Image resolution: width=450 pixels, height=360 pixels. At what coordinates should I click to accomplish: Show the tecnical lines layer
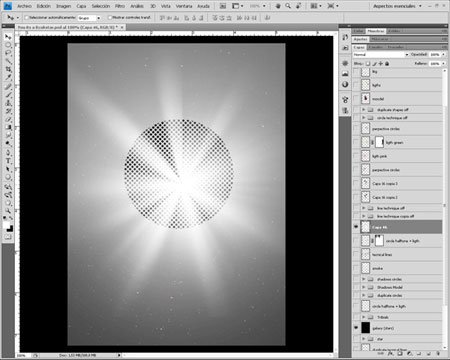pos(356,254)
